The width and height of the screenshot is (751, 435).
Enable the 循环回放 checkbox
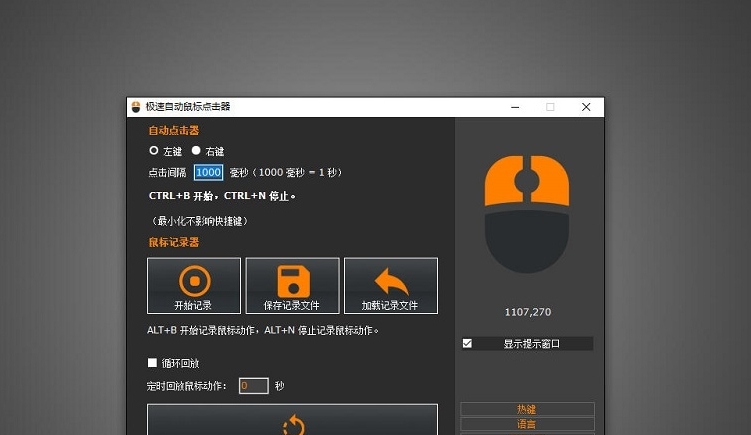click(x=152, y=363)
